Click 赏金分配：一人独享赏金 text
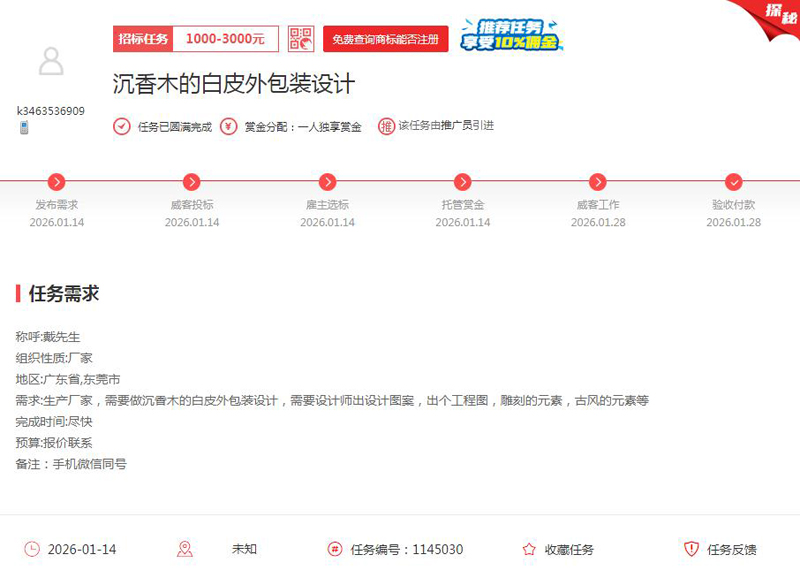This screenshot has width=800, height=570. [x=303, y=127]
